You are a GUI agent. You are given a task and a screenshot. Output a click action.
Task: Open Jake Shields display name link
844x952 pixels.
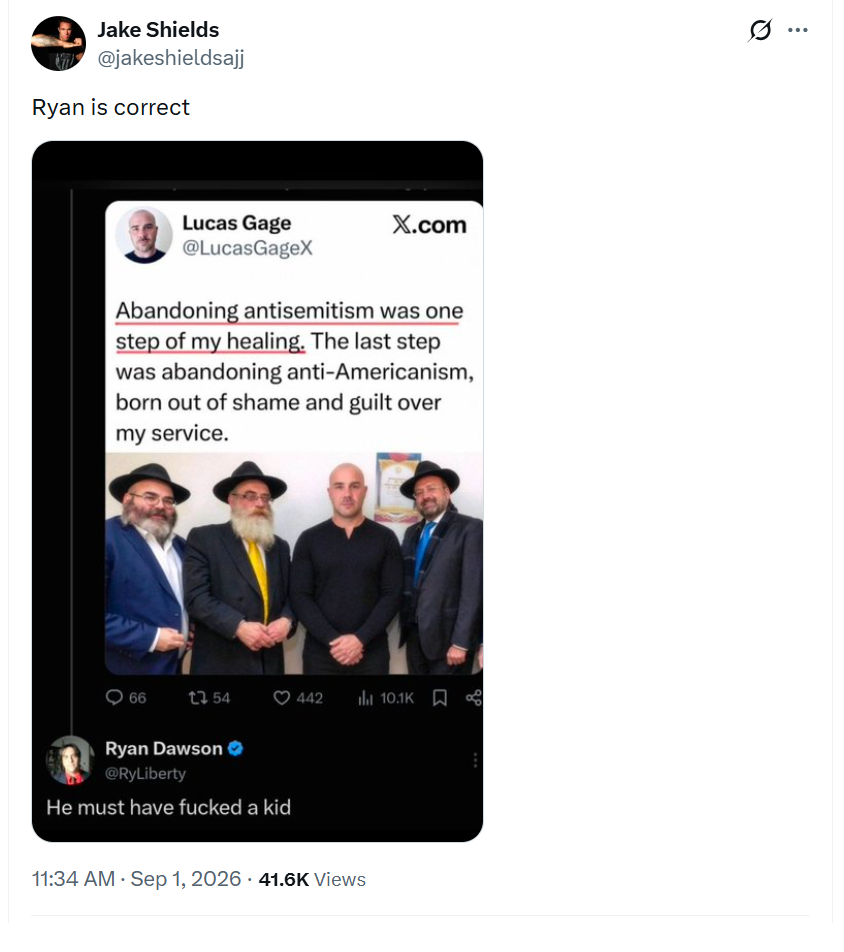pos(158,30)
